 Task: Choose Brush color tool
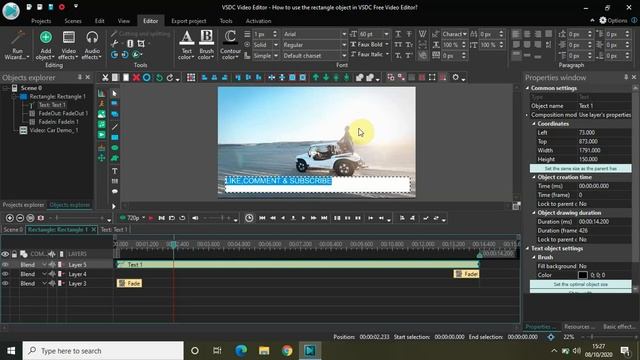(207, 45)
